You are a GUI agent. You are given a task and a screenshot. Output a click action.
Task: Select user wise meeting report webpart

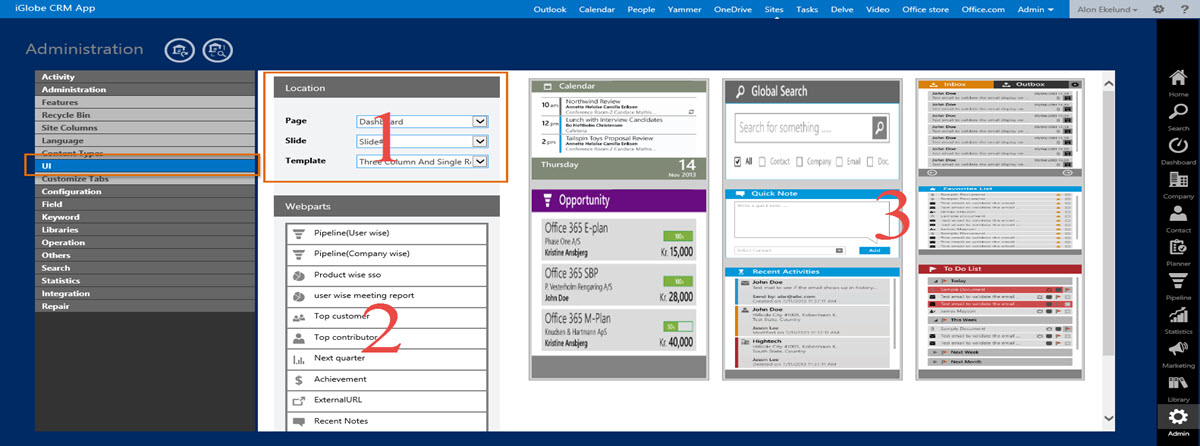coord(387,296)
